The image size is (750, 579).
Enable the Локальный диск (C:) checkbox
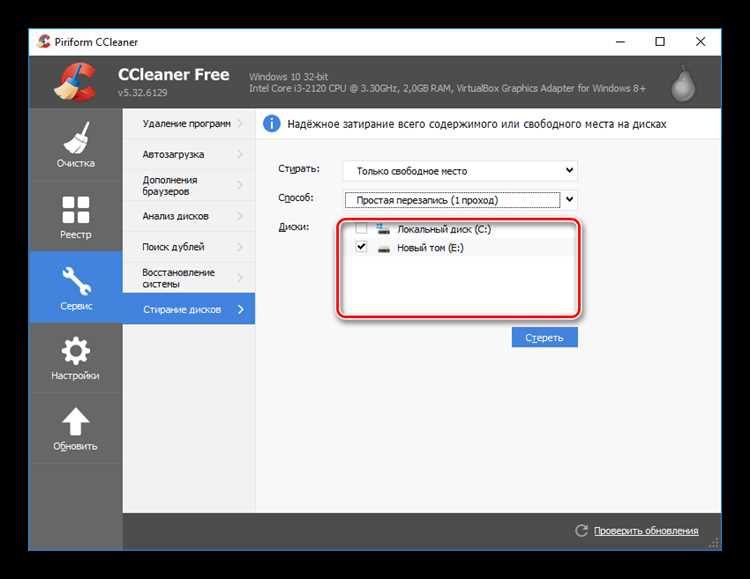tap(361, 229)
